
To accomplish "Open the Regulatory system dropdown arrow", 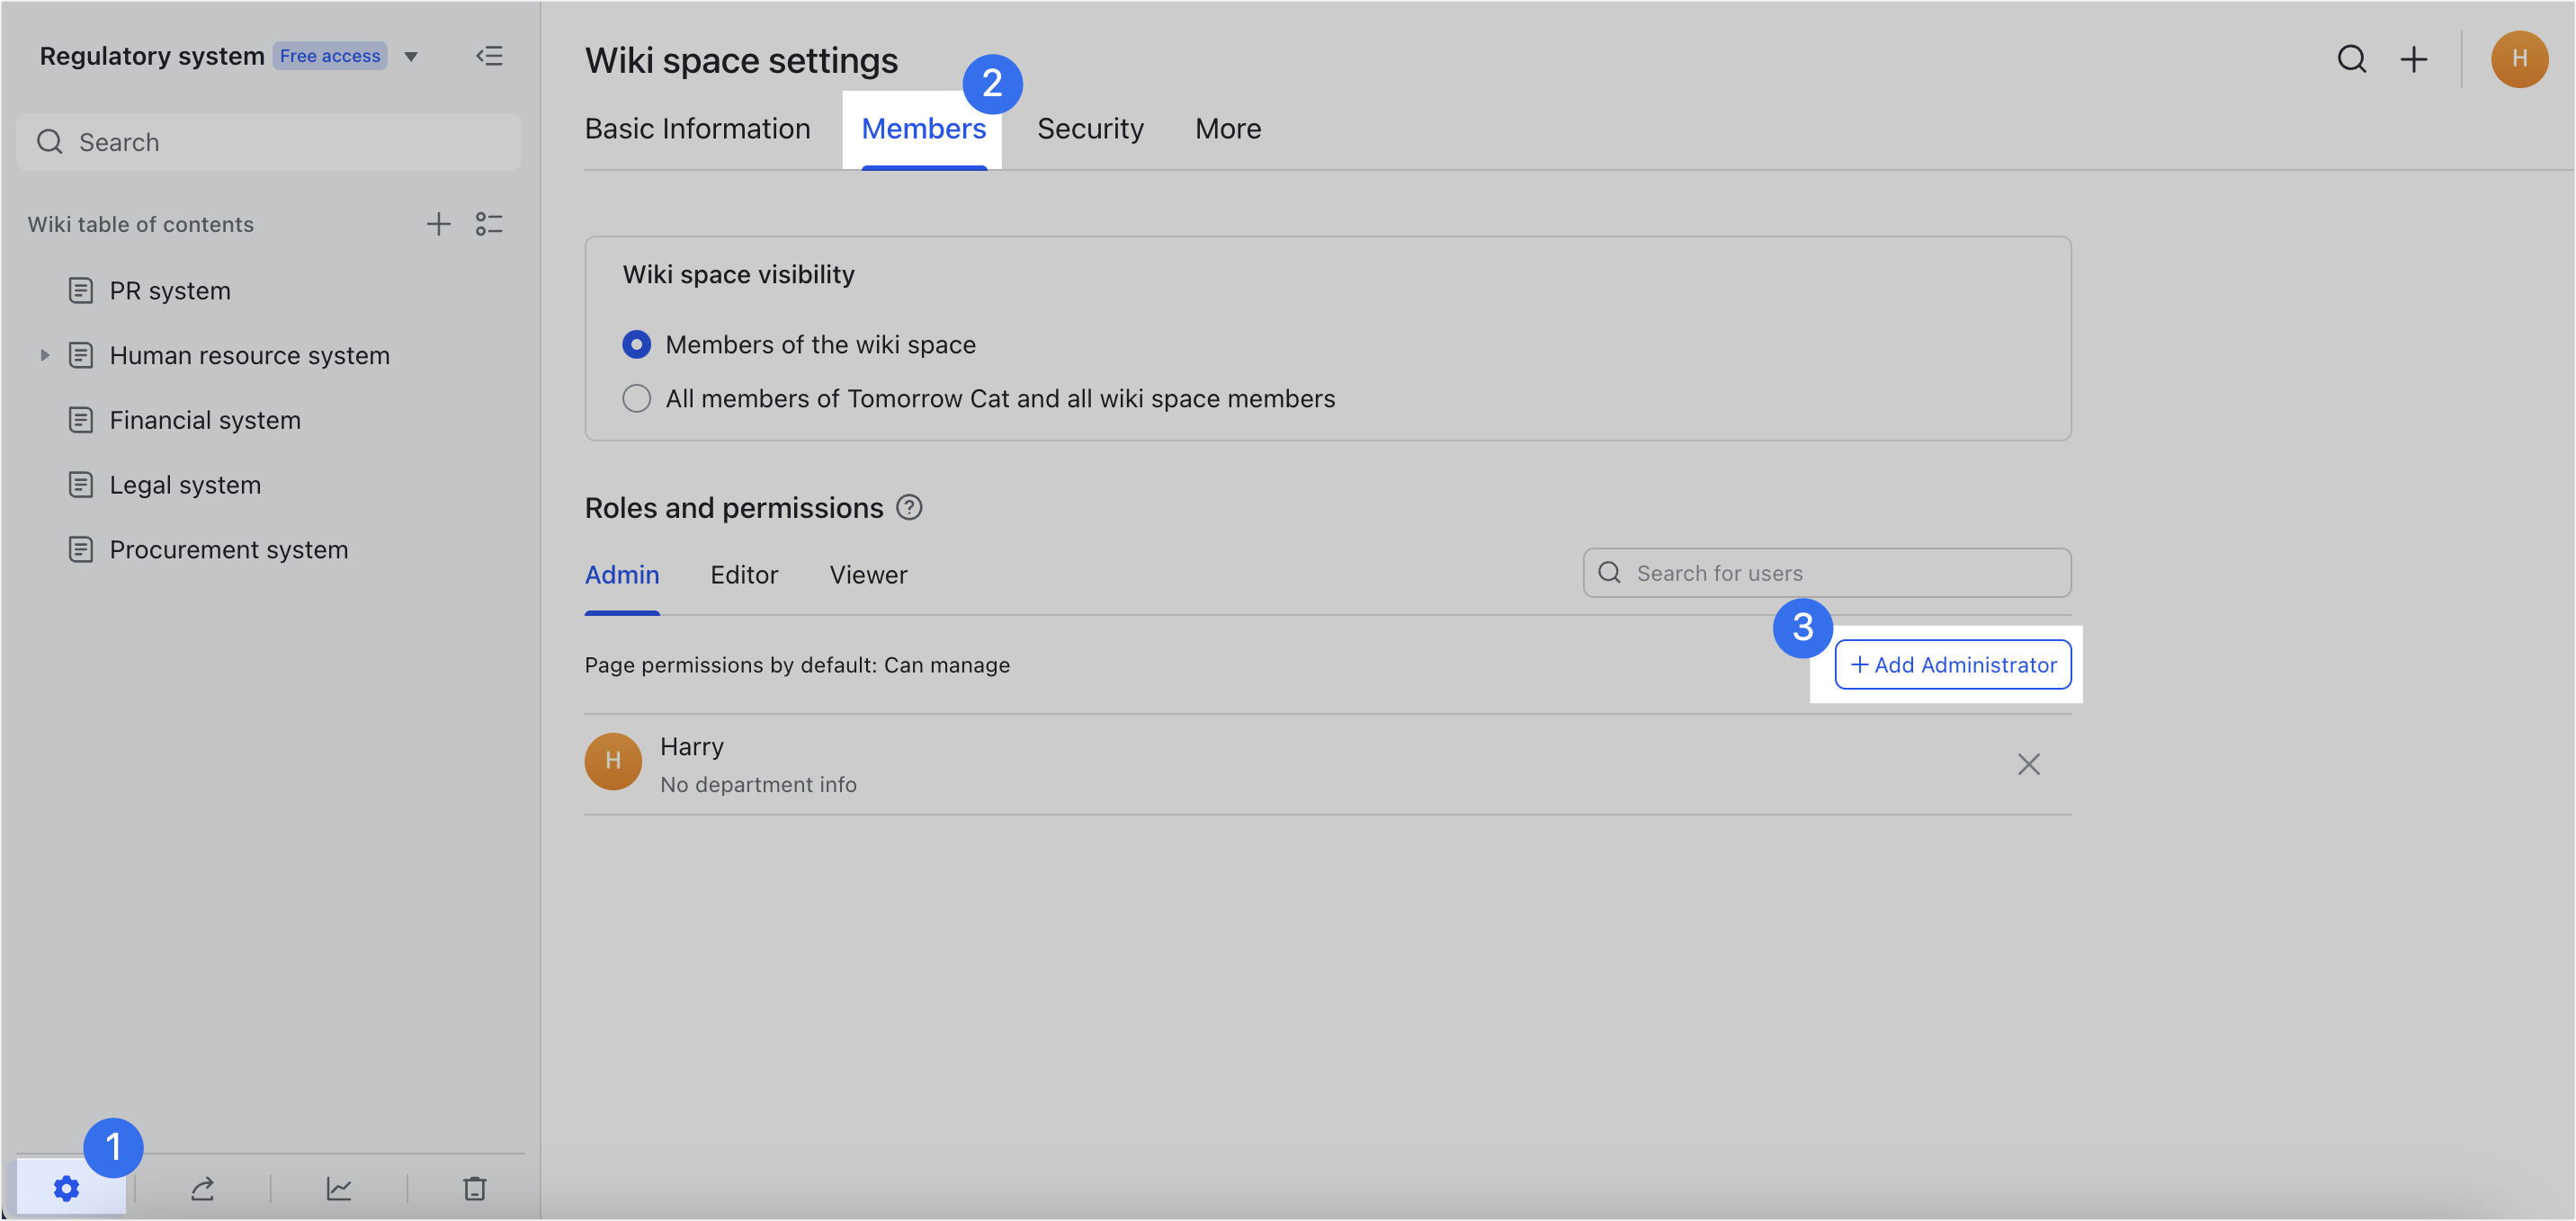I will (411, 56).
